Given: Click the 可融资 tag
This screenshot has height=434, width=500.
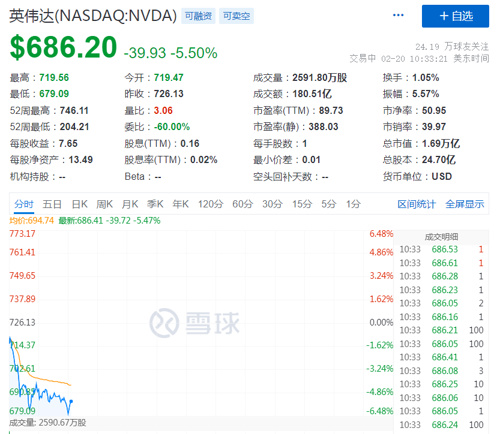Looking at the screenshot, I should coord(198,16).
